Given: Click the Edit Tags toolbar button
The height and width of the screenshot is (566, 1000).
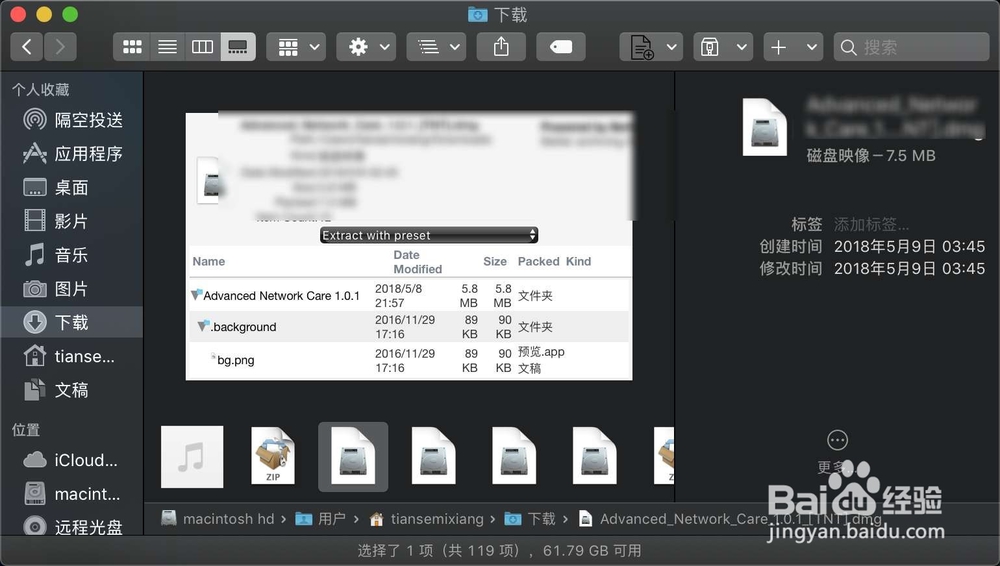Looking at the screenshot, I should [x=561, y=47].
